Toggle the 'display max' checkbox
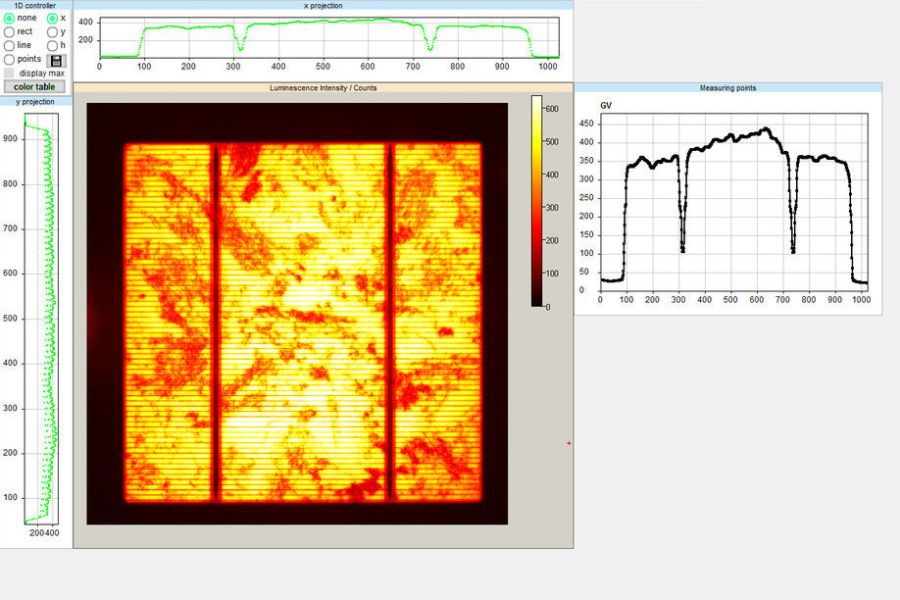The height and width of the screenshot is (600, 900). (x=10, y=73)
